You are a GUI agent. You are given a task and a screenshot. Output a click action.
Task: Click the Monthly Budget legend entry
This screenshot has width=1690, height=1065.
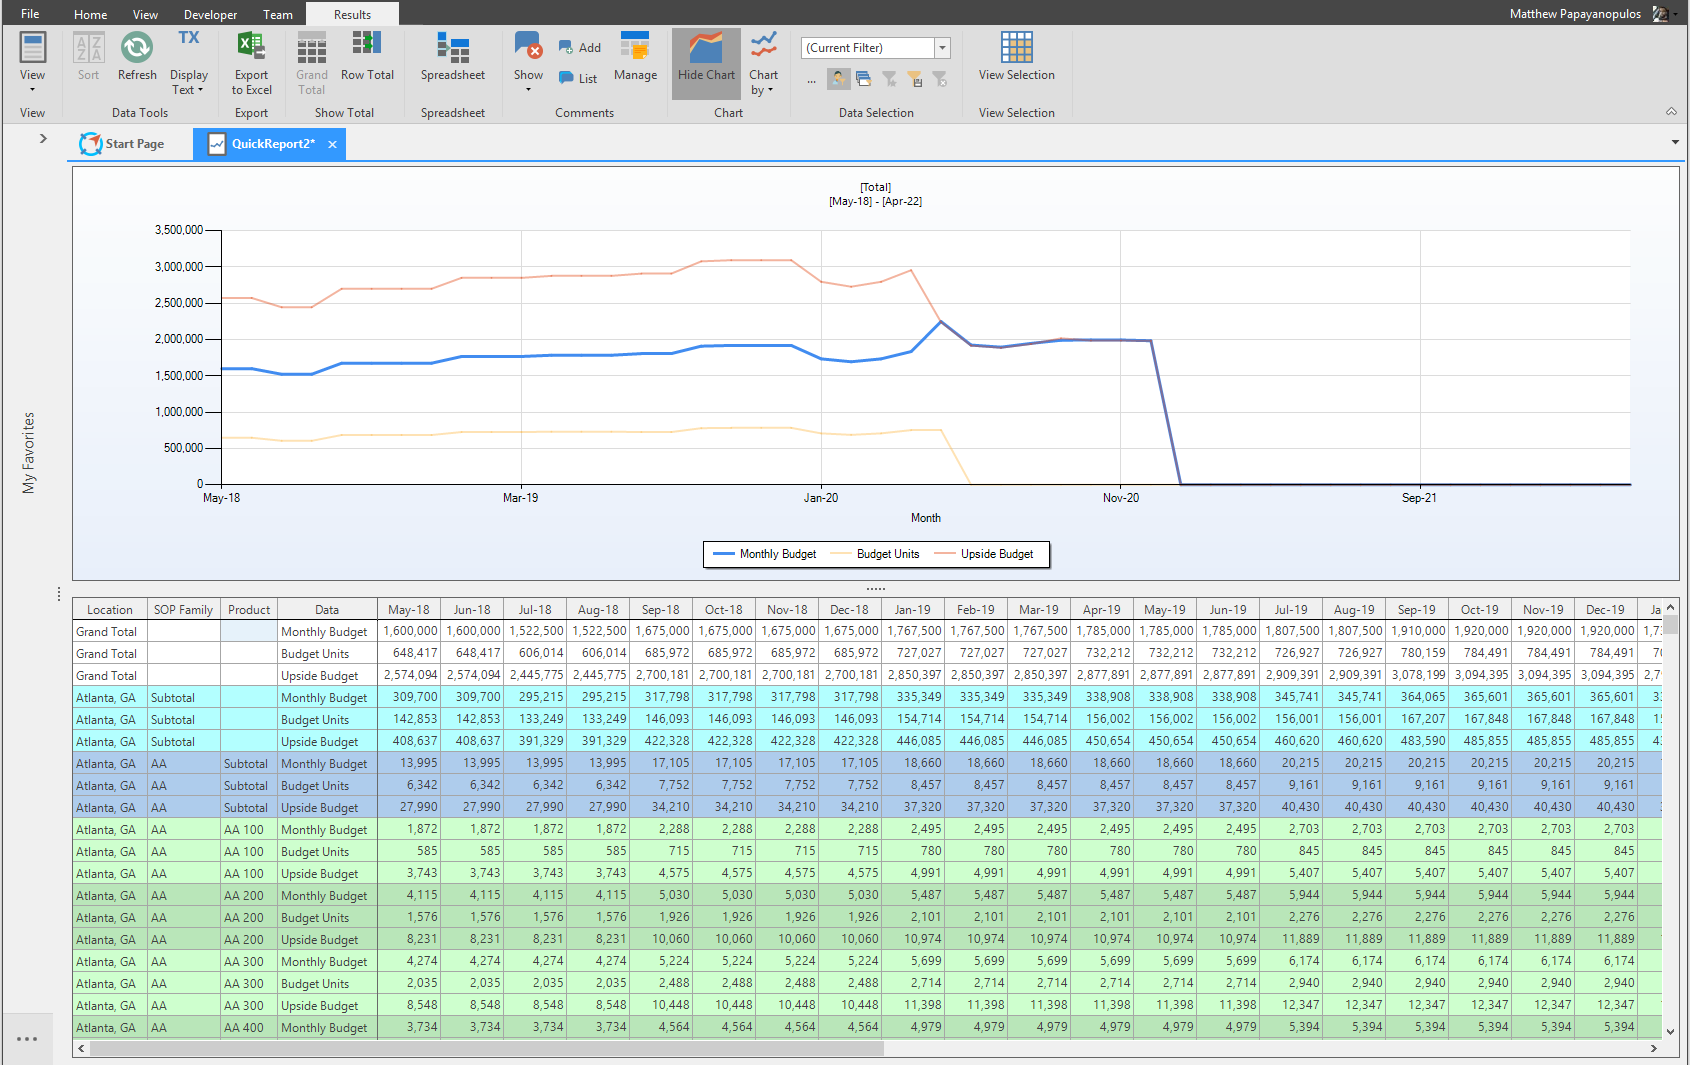coord(764,554)
